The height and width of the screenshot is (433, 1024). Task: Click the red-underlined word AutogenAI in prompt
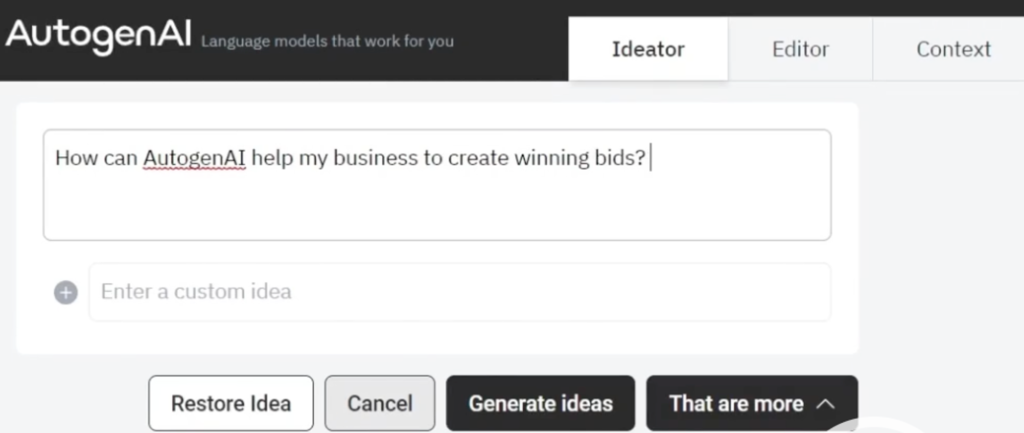pyautogui.click(x=194, y=158)
